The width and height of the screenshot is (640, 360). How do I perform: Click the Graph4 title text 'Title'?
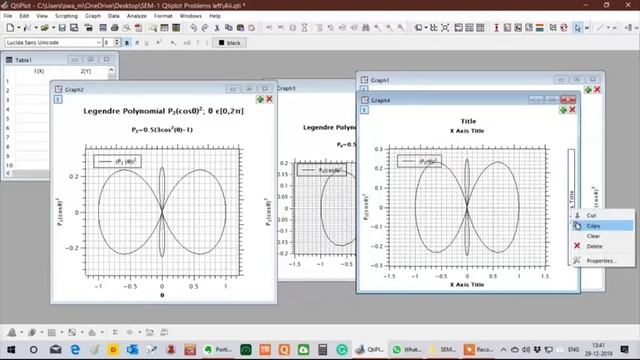(x=468, y=121)
